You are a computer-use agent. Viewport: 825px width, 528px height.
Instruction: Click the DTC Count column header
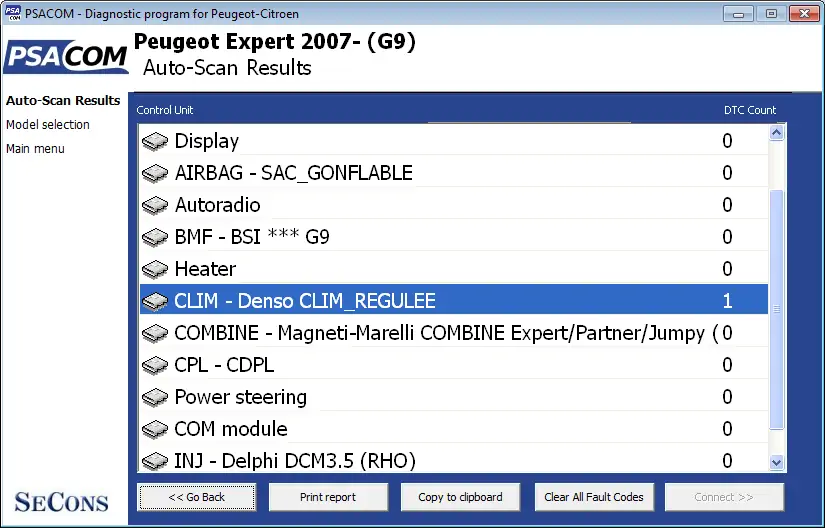[x=750, y=110]
